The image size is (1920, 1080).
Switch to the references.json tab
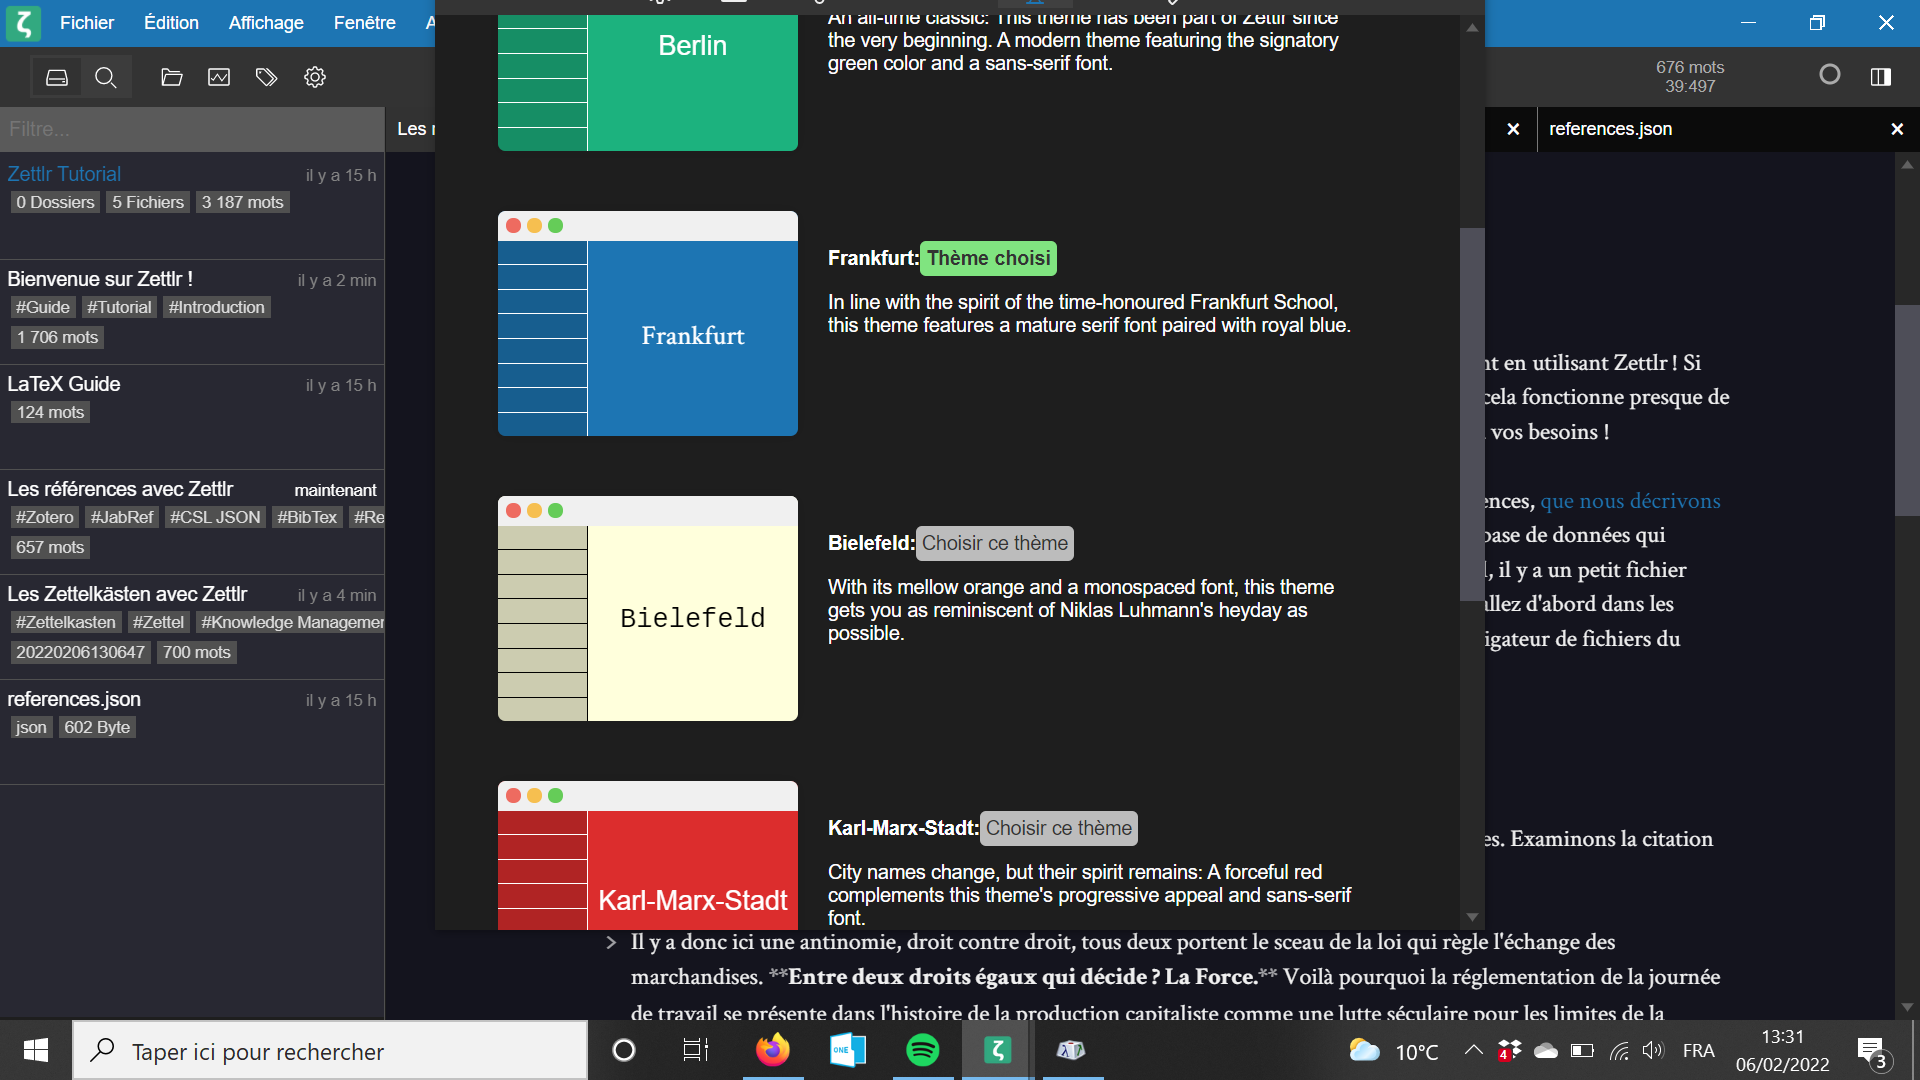tap(1610, 129)
